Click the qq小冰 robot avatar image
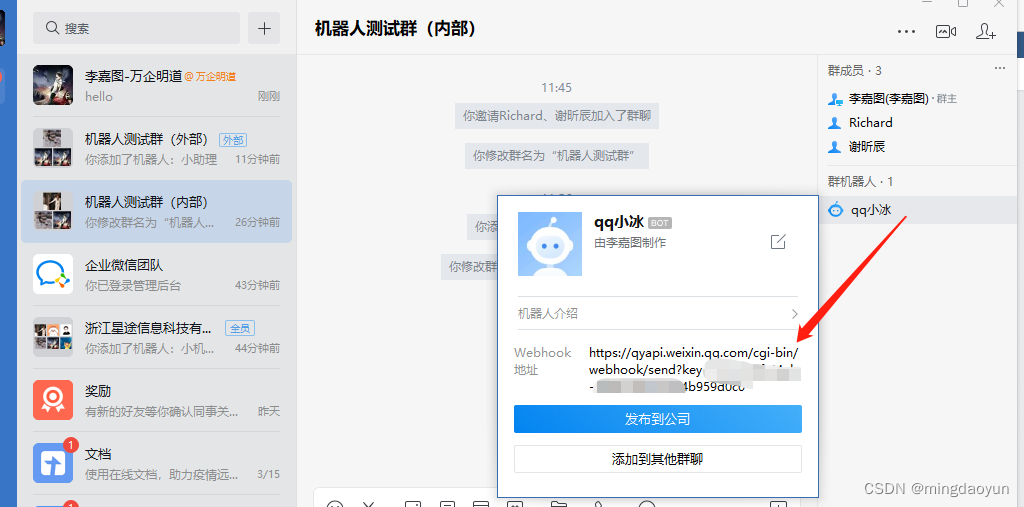The height and width of the screenshot is (507, 1024). pos(550,244)
